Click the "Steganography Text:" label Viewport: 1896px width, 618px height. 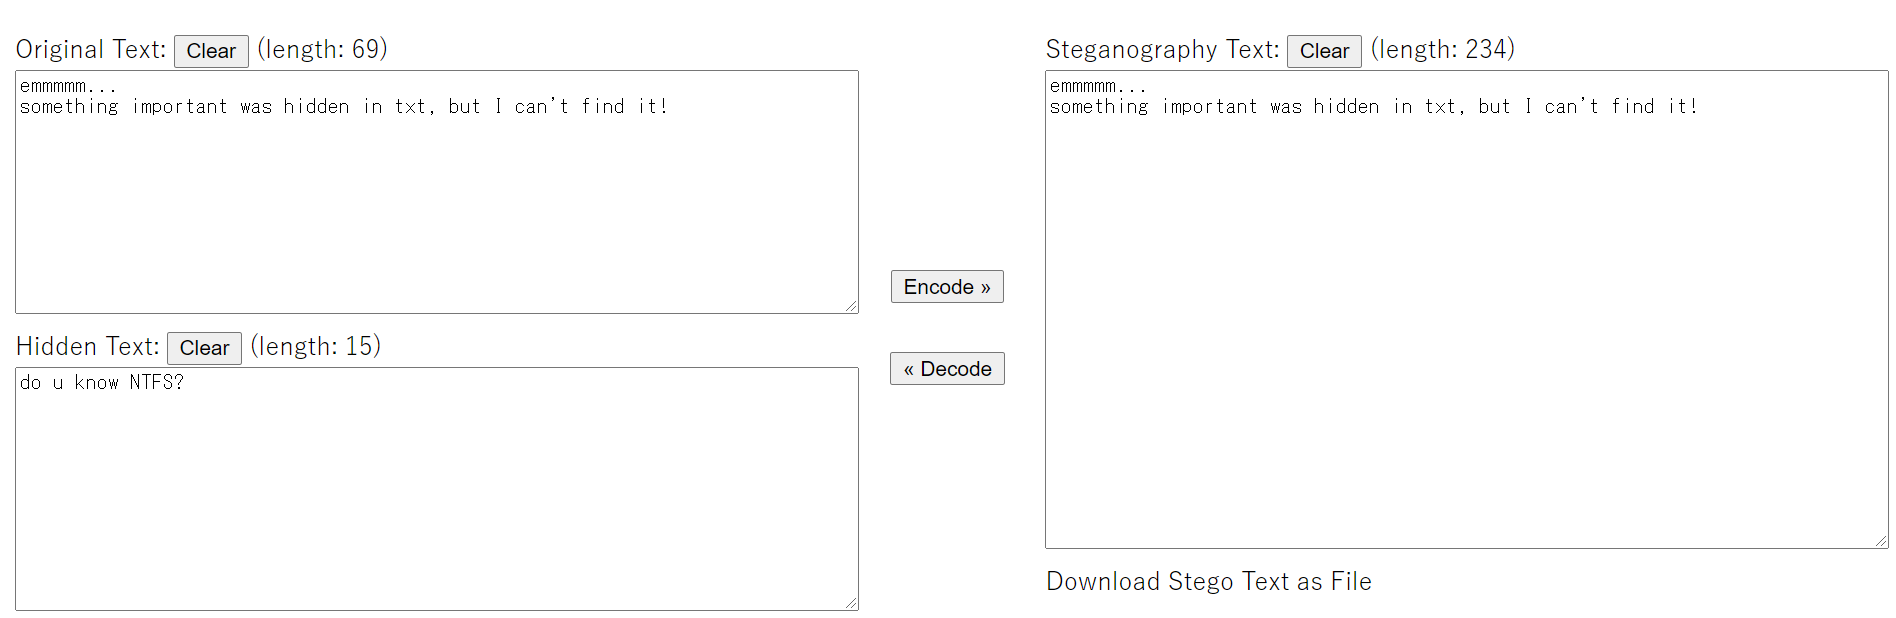click(1162, 50)
